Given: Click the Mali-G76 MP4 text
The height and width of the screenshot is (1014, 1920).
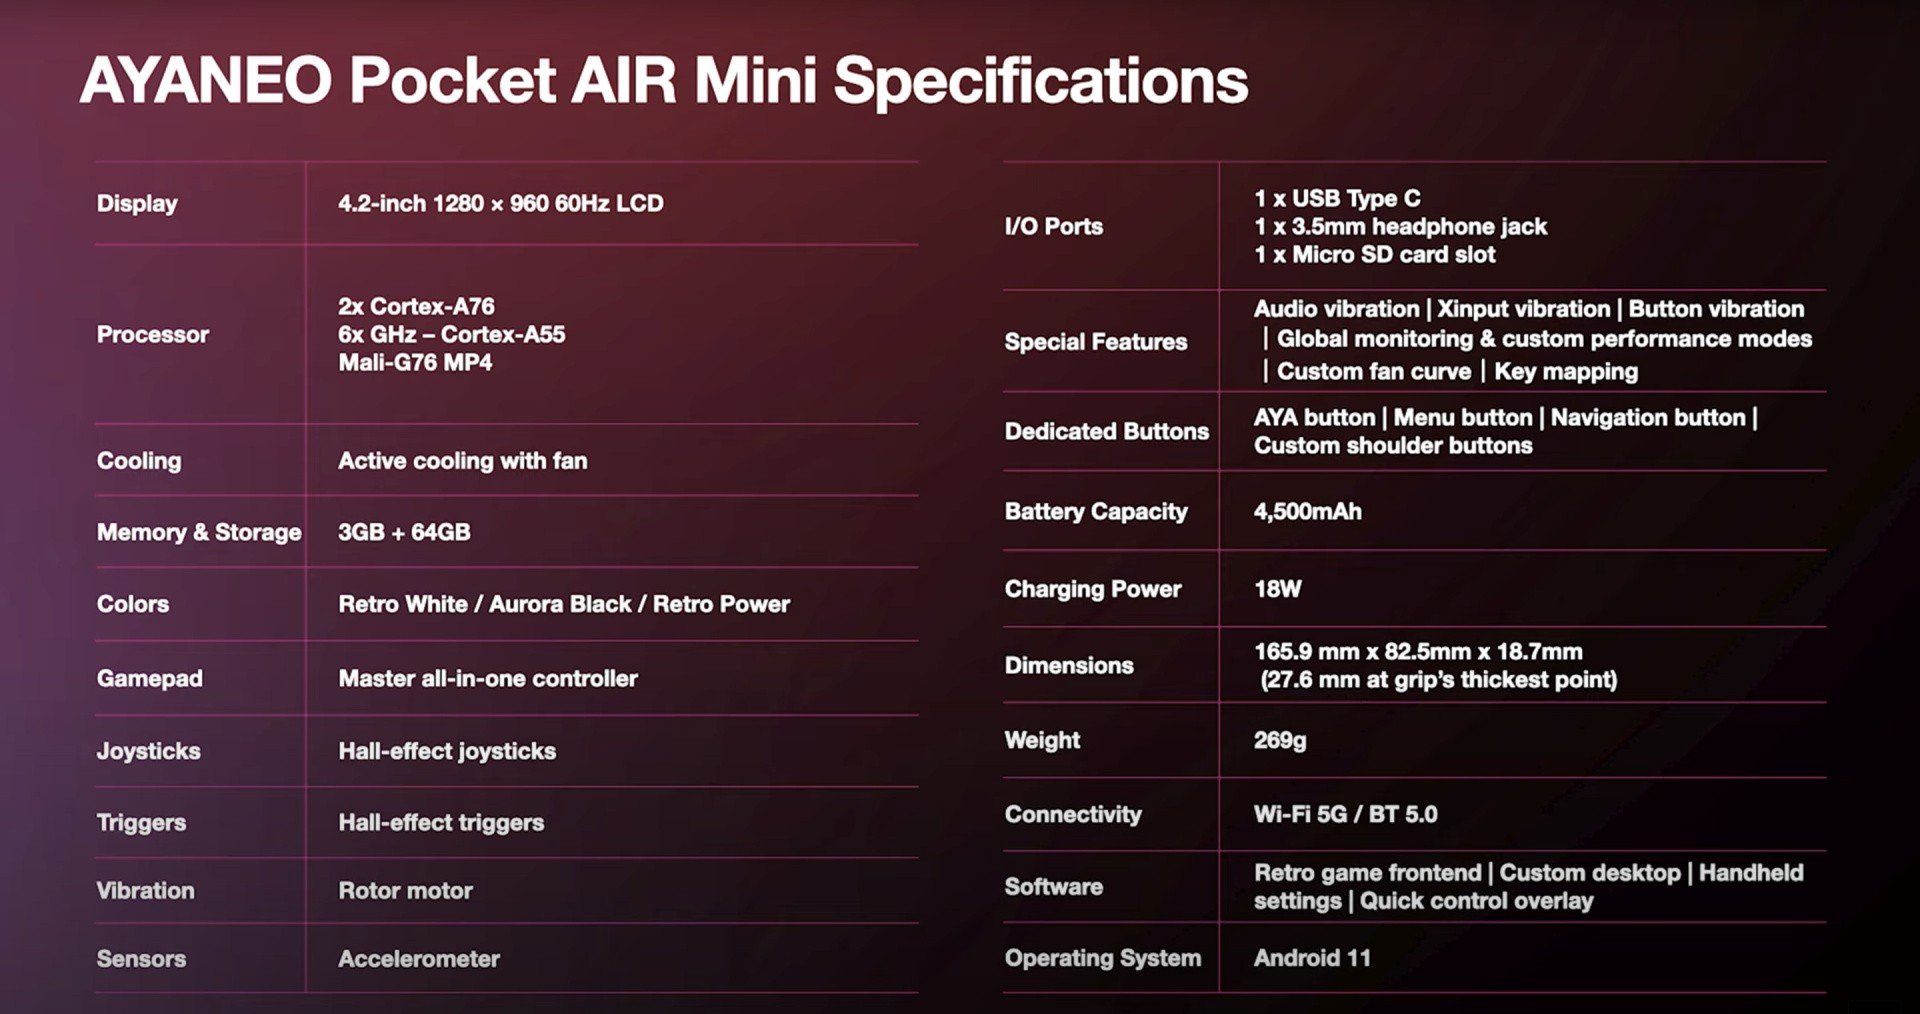Looking at the screenshot, I should pos(415,362).
